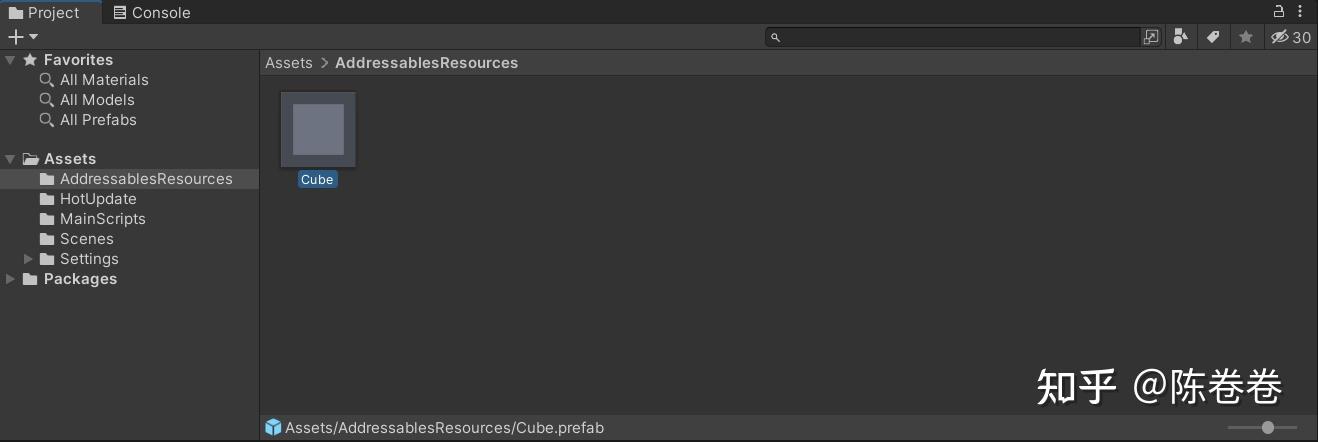Viewport: 1318px width, 442px height.
Task: Click inside the project search field
Action: point(960,37)
